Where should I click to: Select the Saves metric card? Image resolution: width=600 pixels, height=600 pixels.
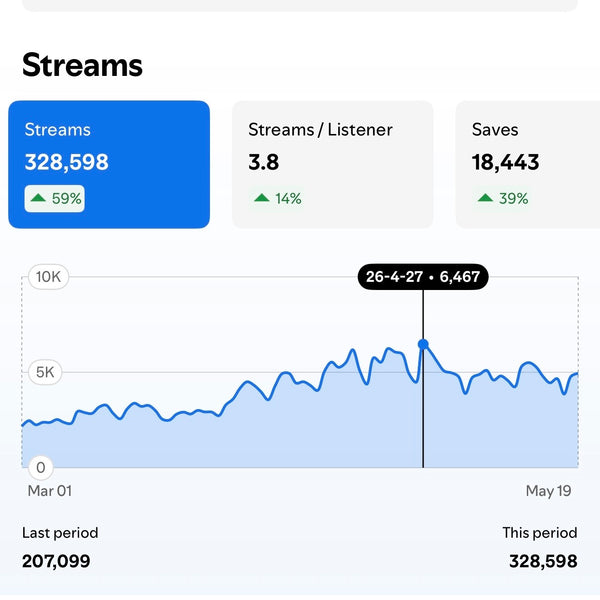point(528,165)
